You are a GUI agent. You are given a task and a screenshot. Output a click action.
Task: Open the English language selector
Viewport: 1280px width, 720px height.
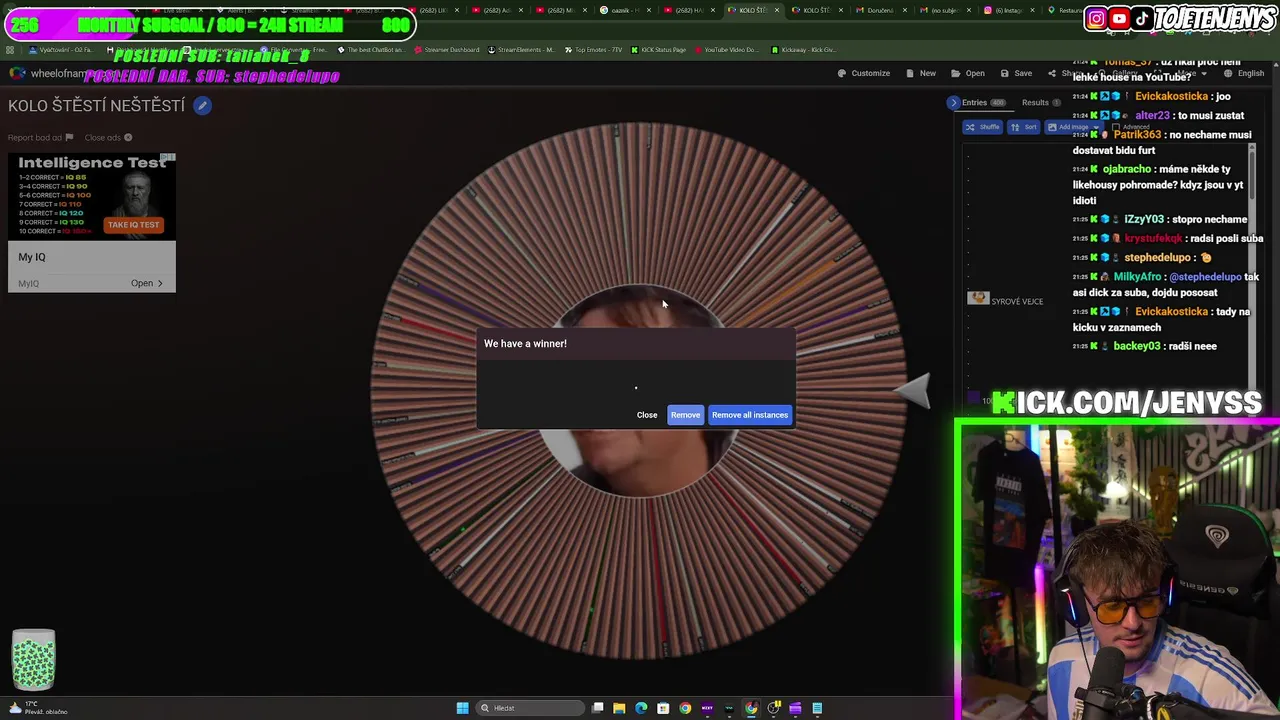coord(1245,73)
